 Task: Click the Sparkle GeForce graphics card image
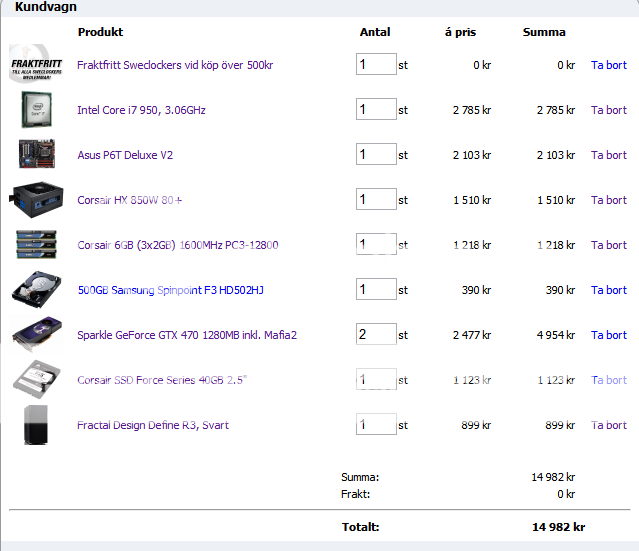[37, 335]
